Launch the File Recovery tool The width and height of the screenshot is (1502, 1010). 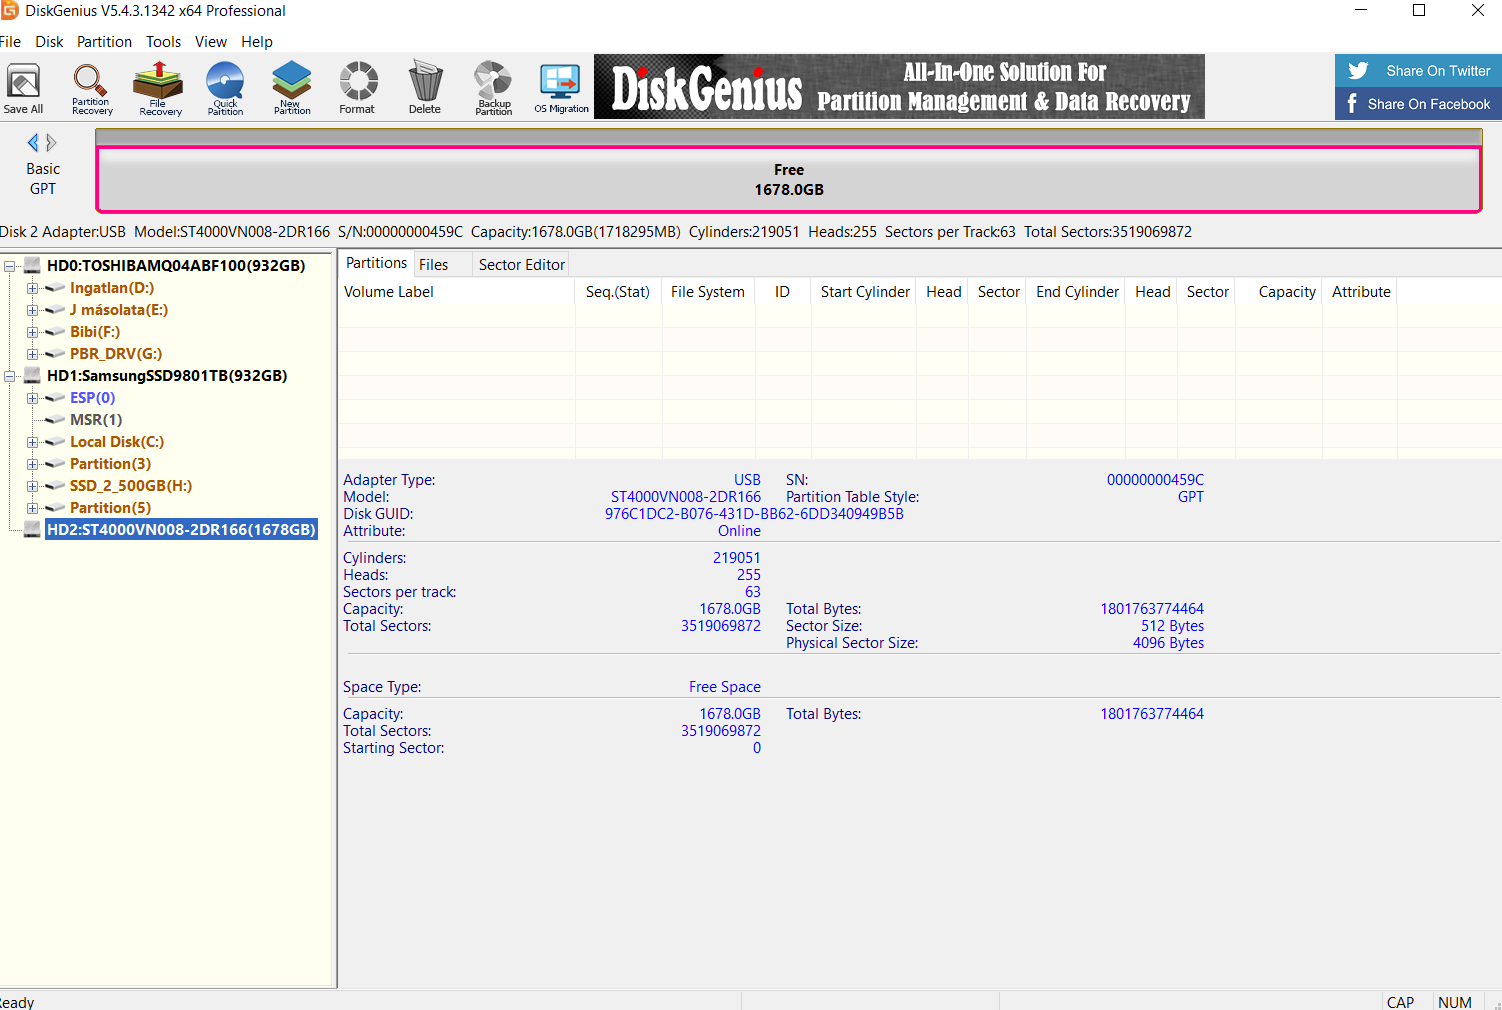point(159,88)
